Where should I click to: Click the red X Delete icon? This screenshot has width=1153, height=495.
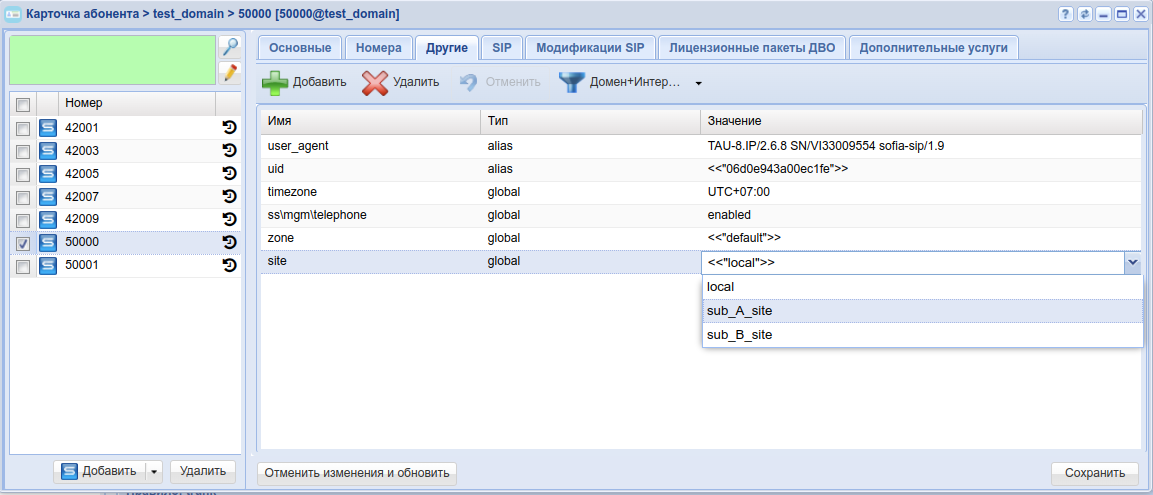(375, 82)
